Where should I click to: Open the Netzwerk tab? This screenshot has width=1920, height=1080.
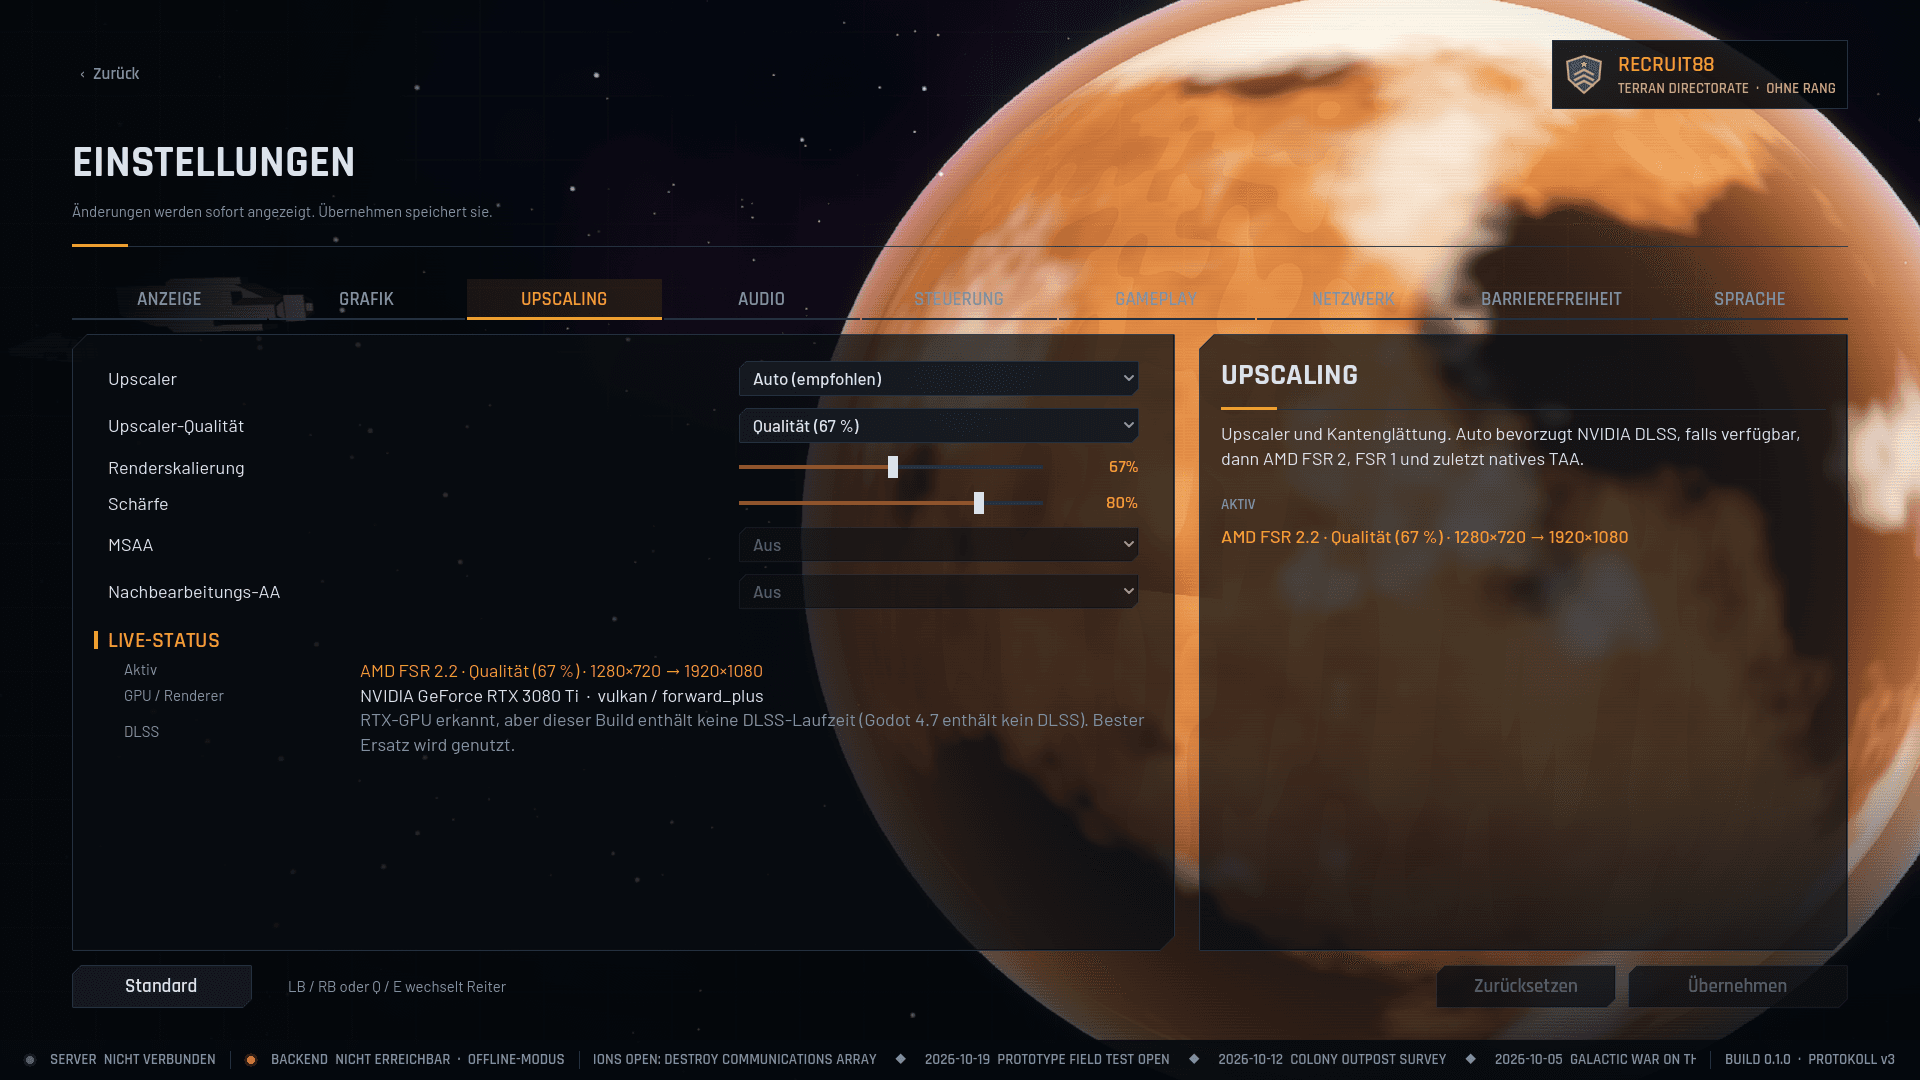[1353, 299]
